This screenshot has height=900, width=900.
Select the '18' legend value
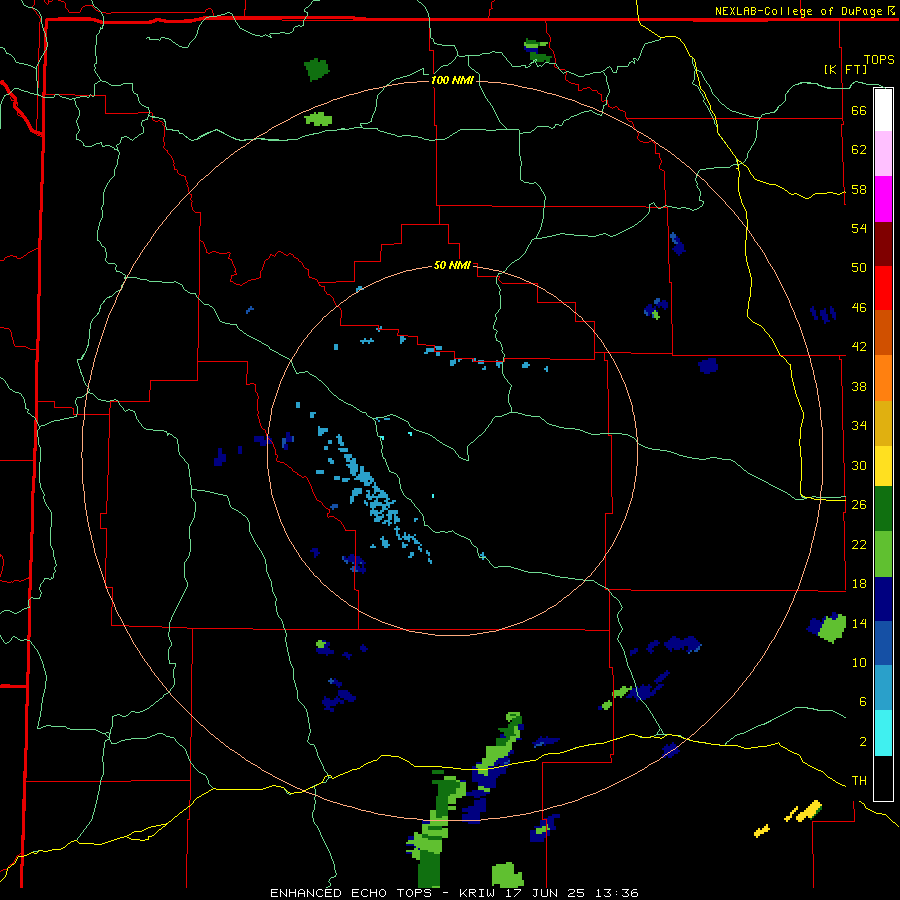[x=859, y=584]
